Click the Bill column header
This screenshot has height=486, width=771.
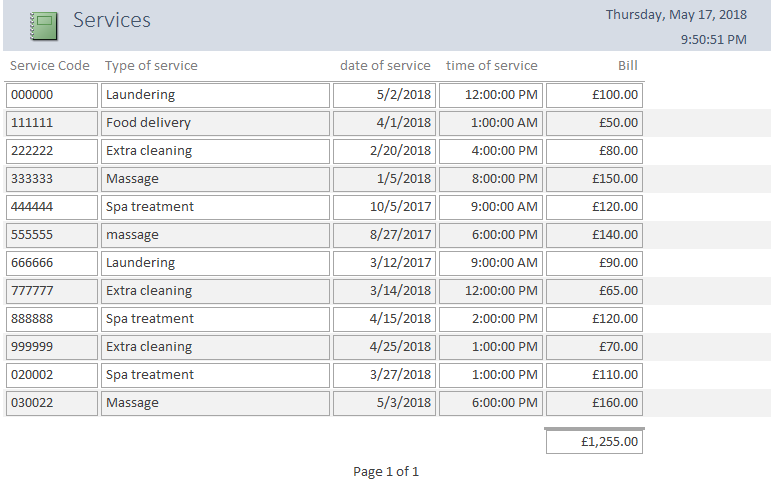(627, 66)
